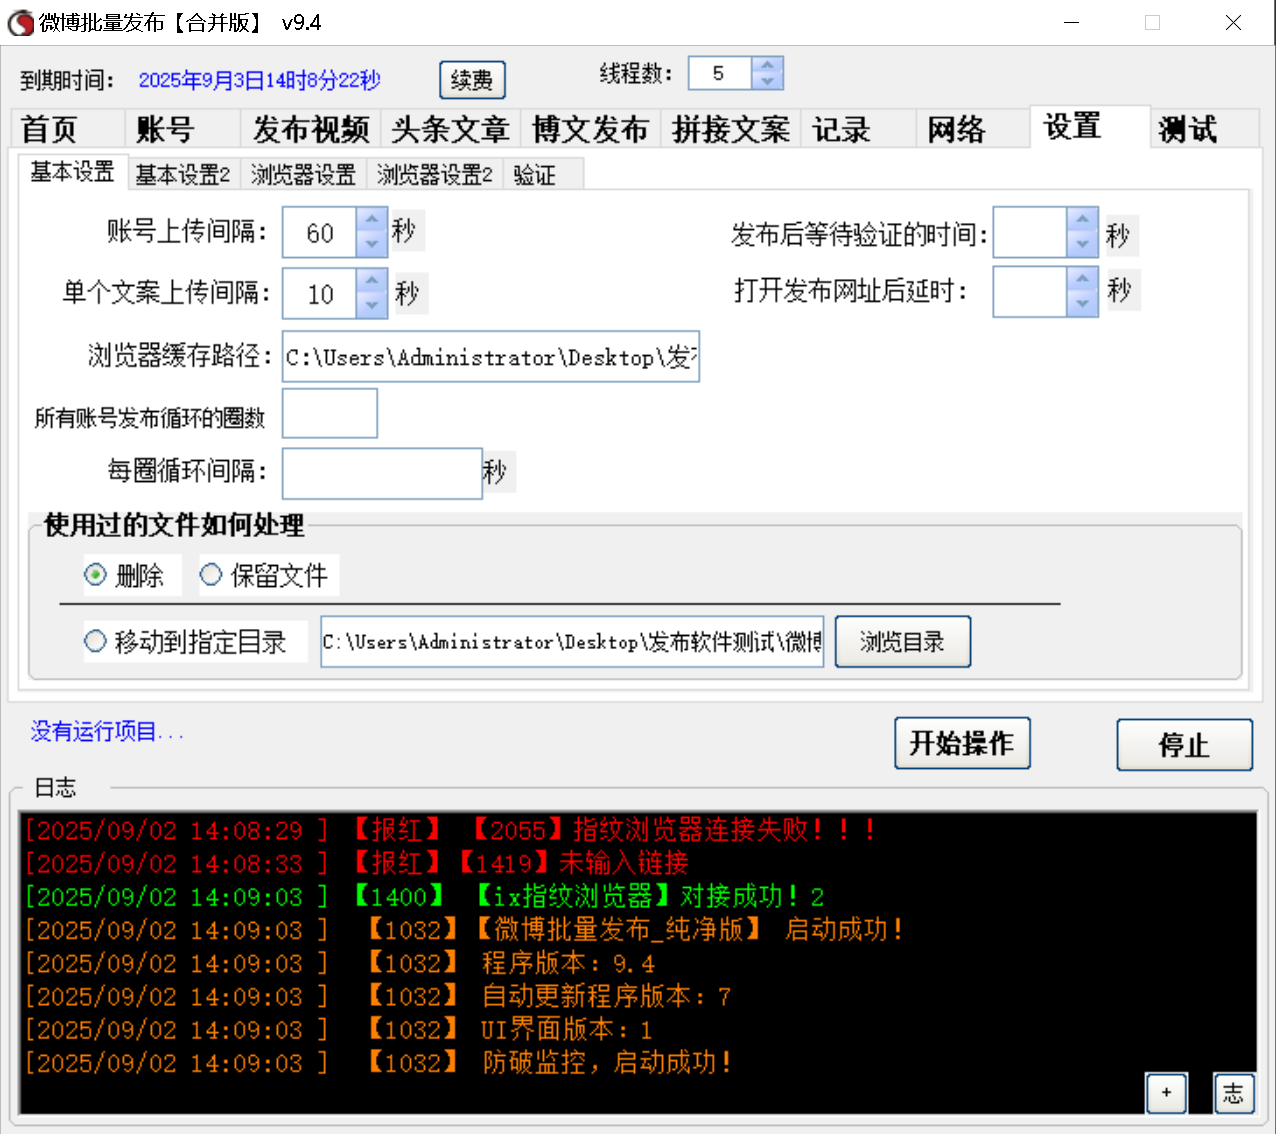This screenshot has height=1134, width=1276.
Task: Click the 每圈循环间隔 input field
Action: click(380, 472)
